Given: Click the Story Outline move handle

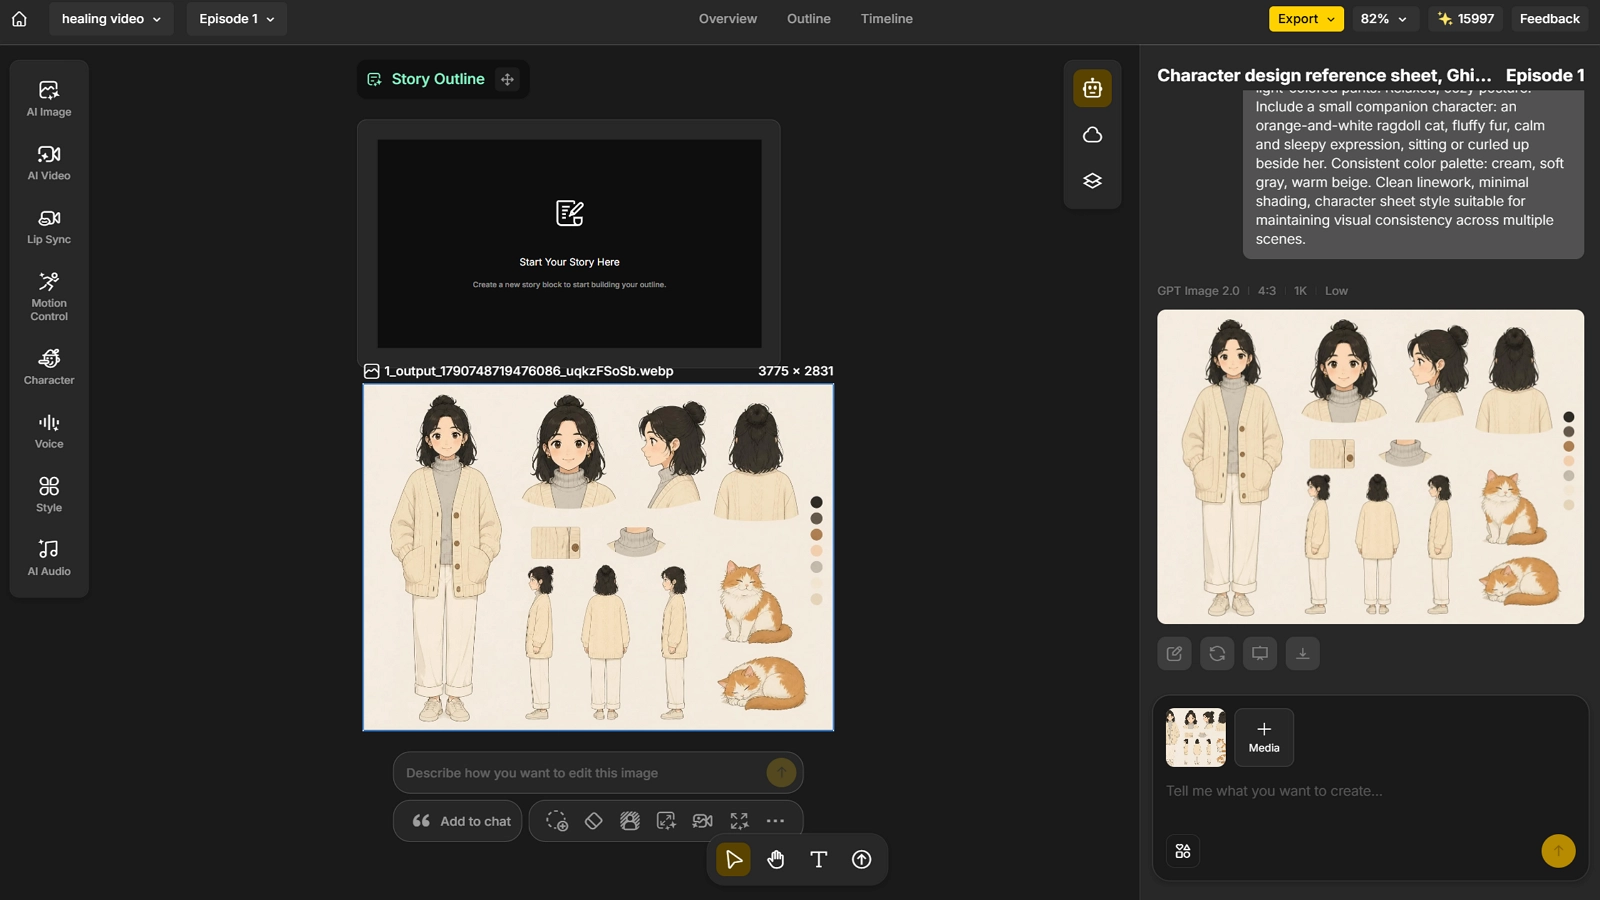Looking at the screenshot, I should [x=508, y=79].
